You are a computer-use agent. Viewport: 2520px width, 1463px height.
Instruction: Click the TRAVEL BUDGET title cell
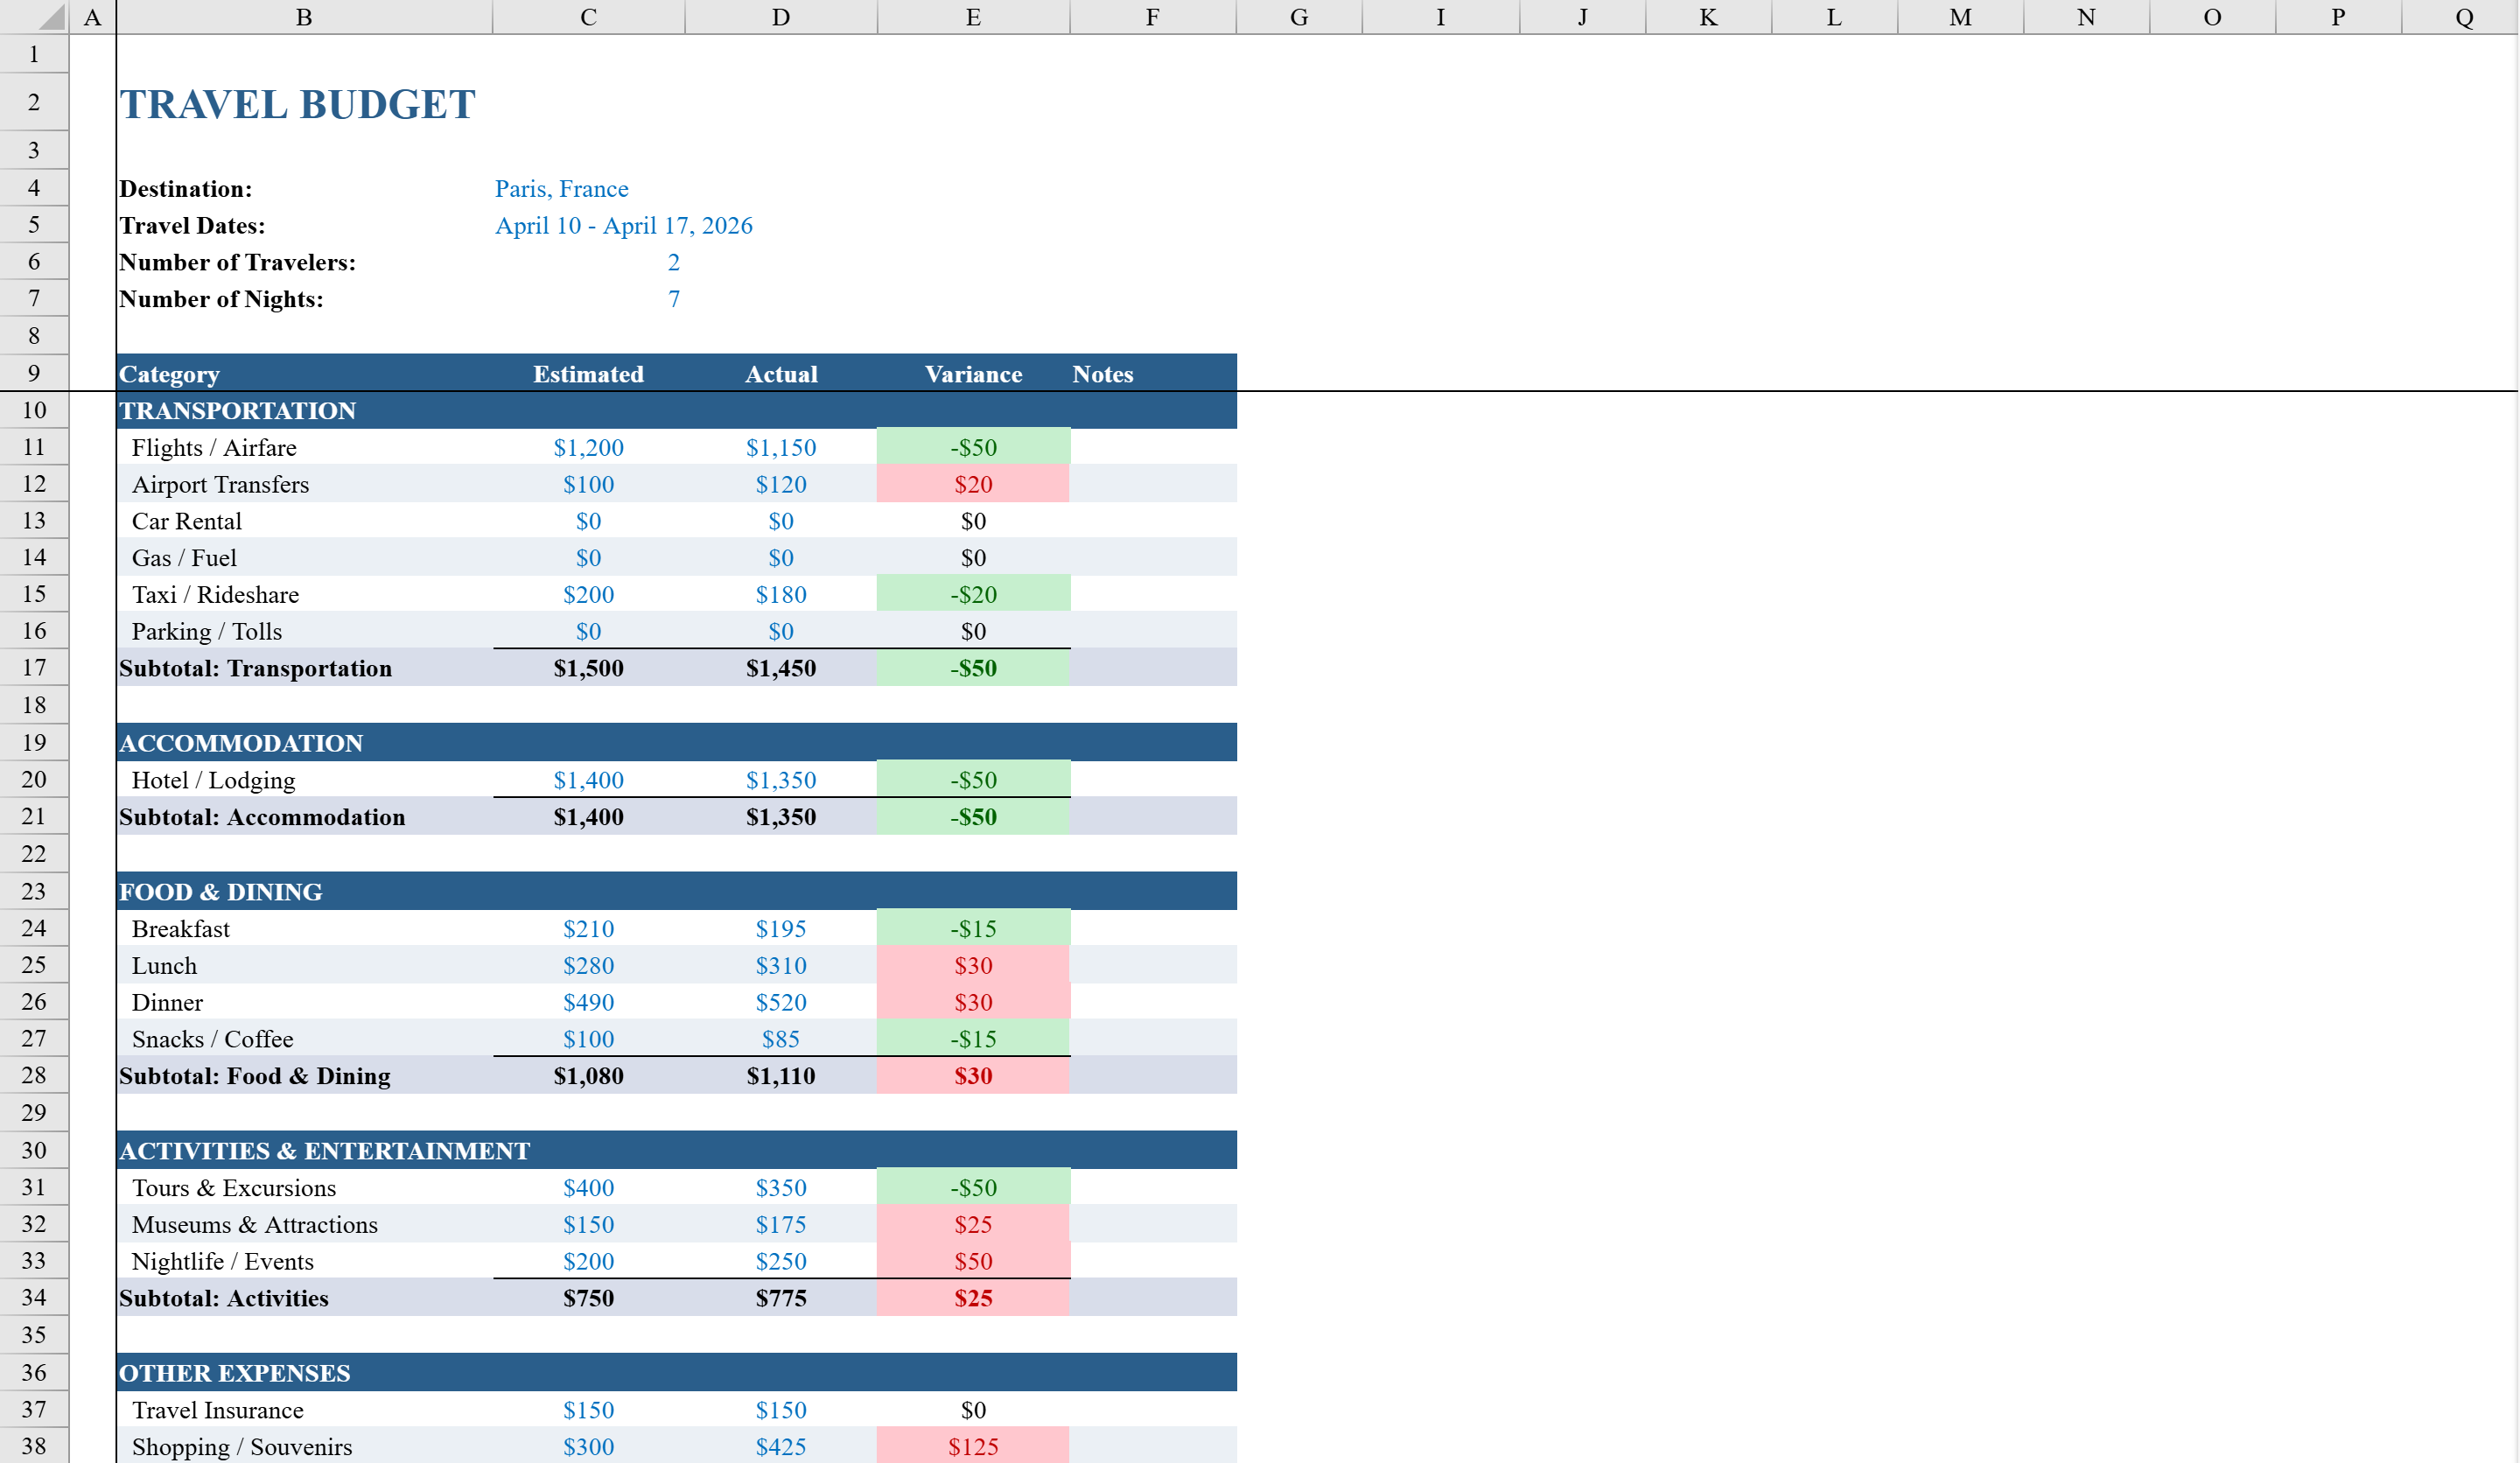tap(297, 104)
